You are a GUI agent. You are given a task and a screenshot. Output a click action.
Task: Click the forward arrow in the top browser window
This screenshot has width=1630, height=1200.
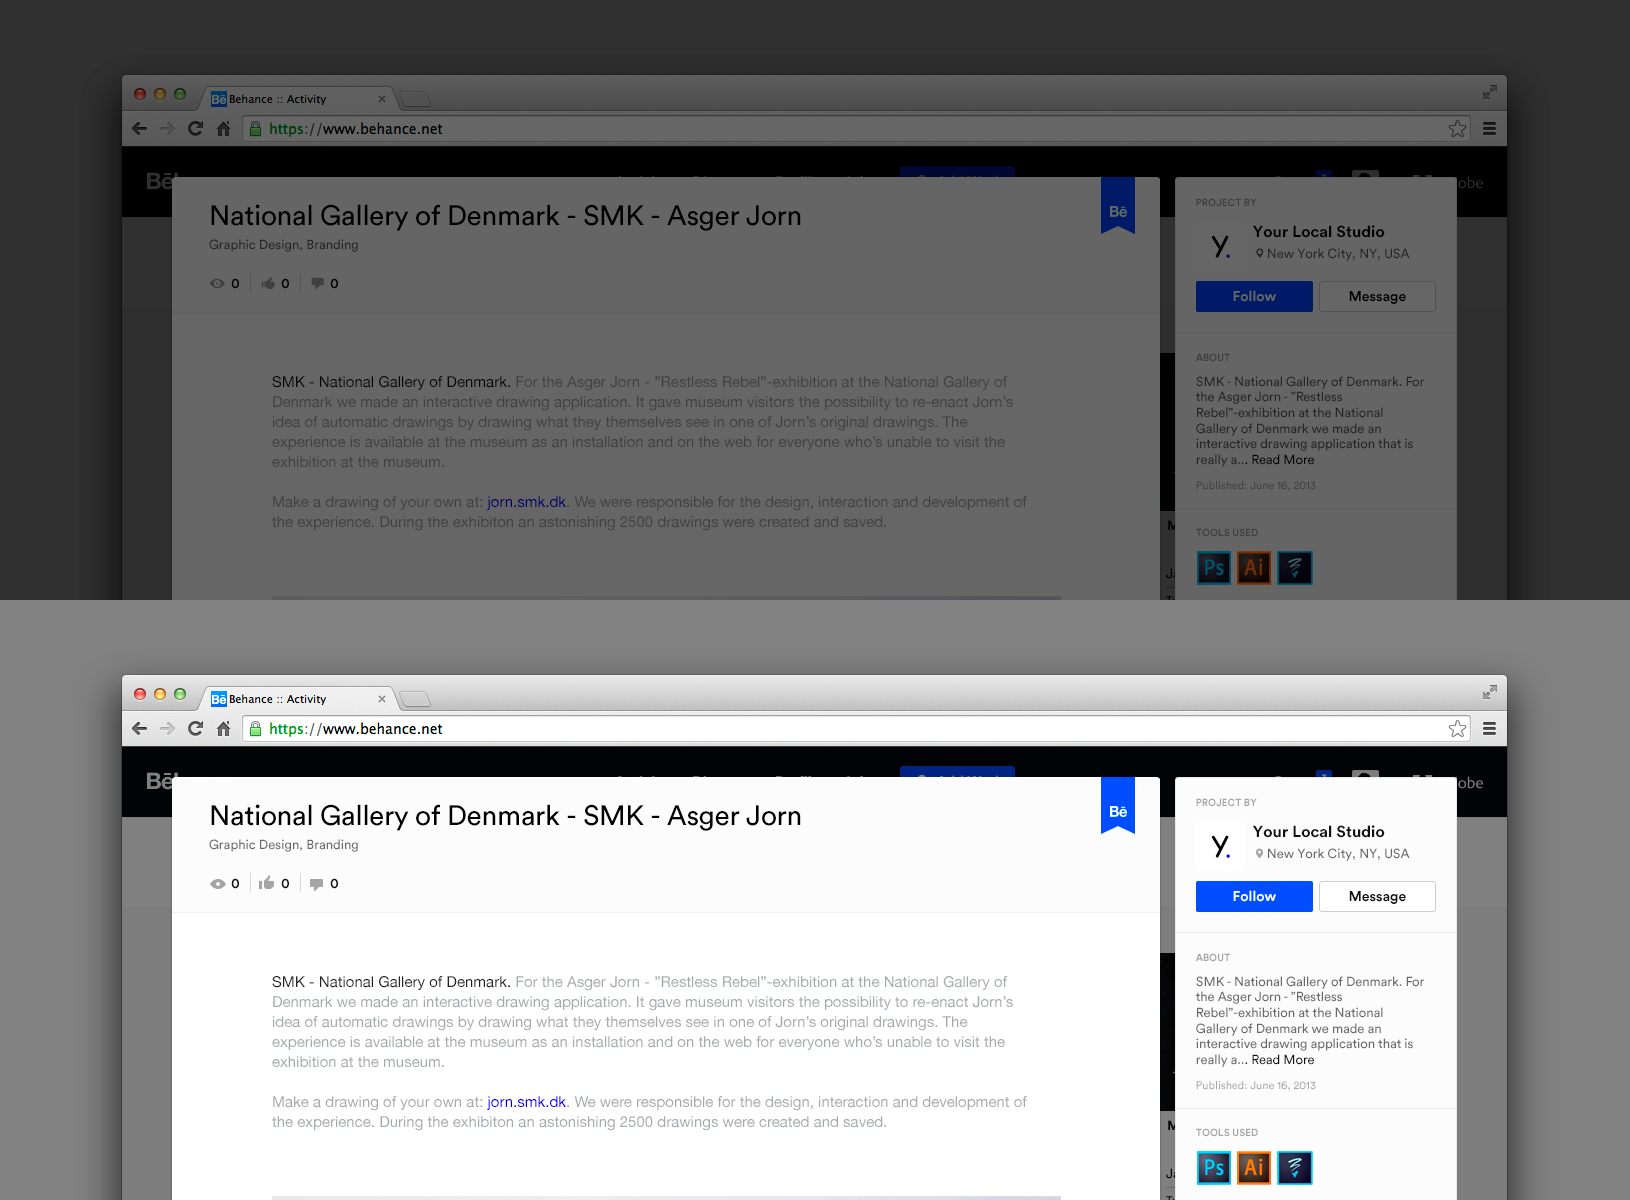[167, 128]
